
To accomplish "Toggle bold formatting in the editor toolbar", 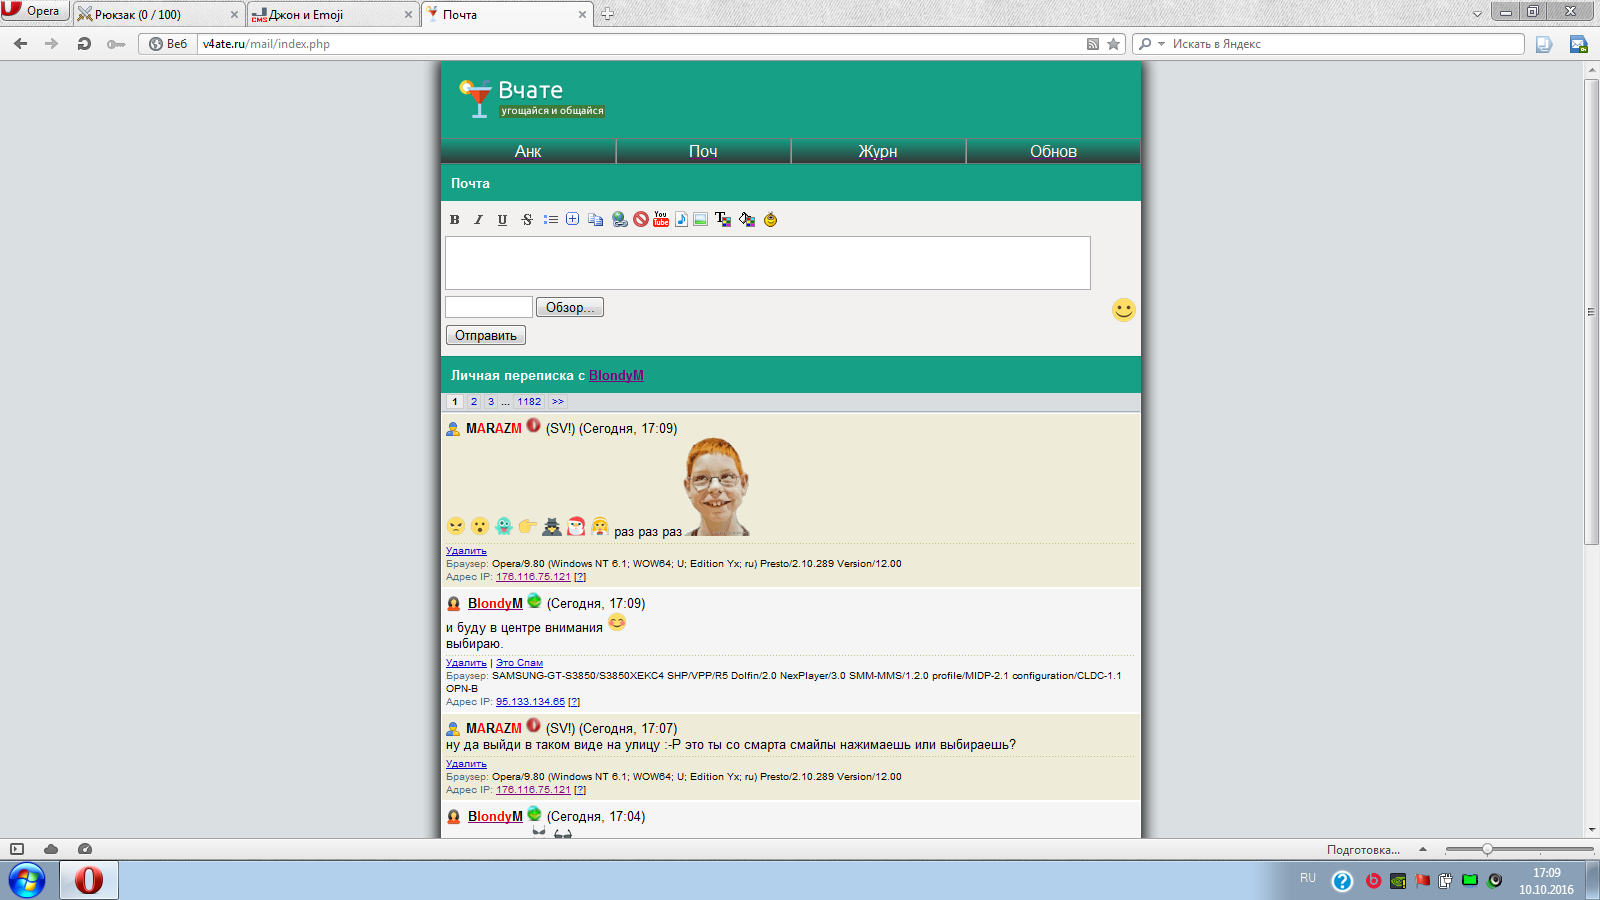I will [455, 220].
